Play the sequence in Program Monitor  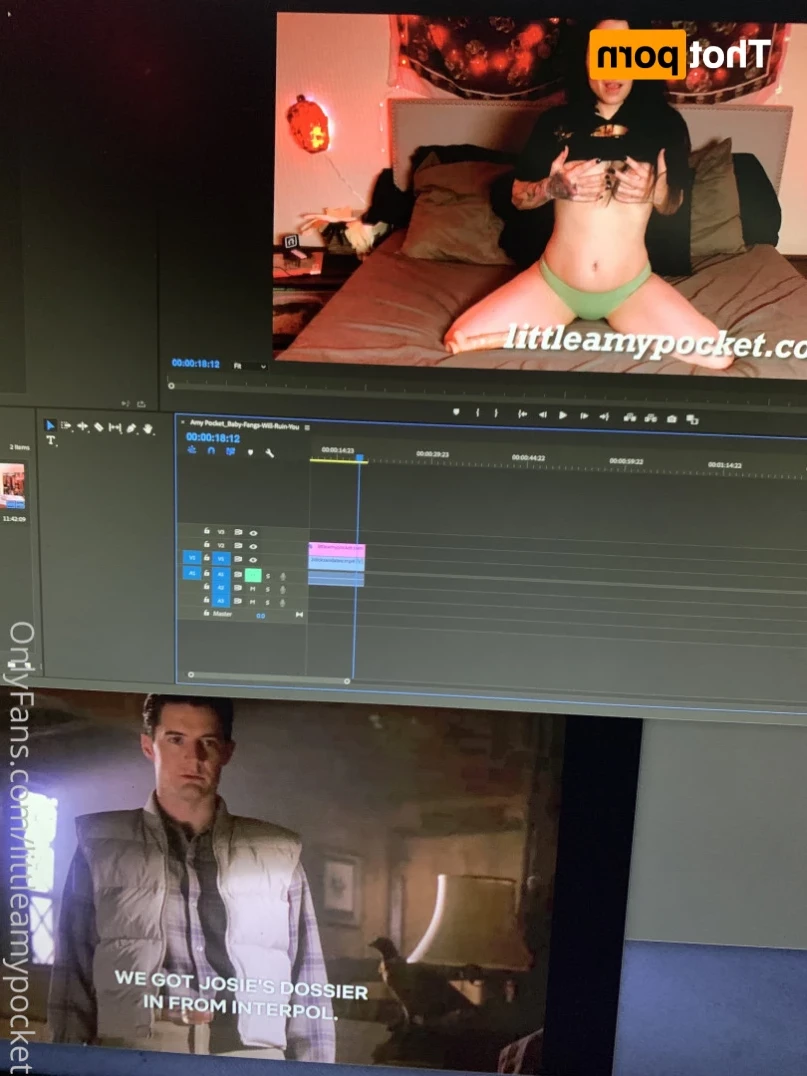point(563,415)
